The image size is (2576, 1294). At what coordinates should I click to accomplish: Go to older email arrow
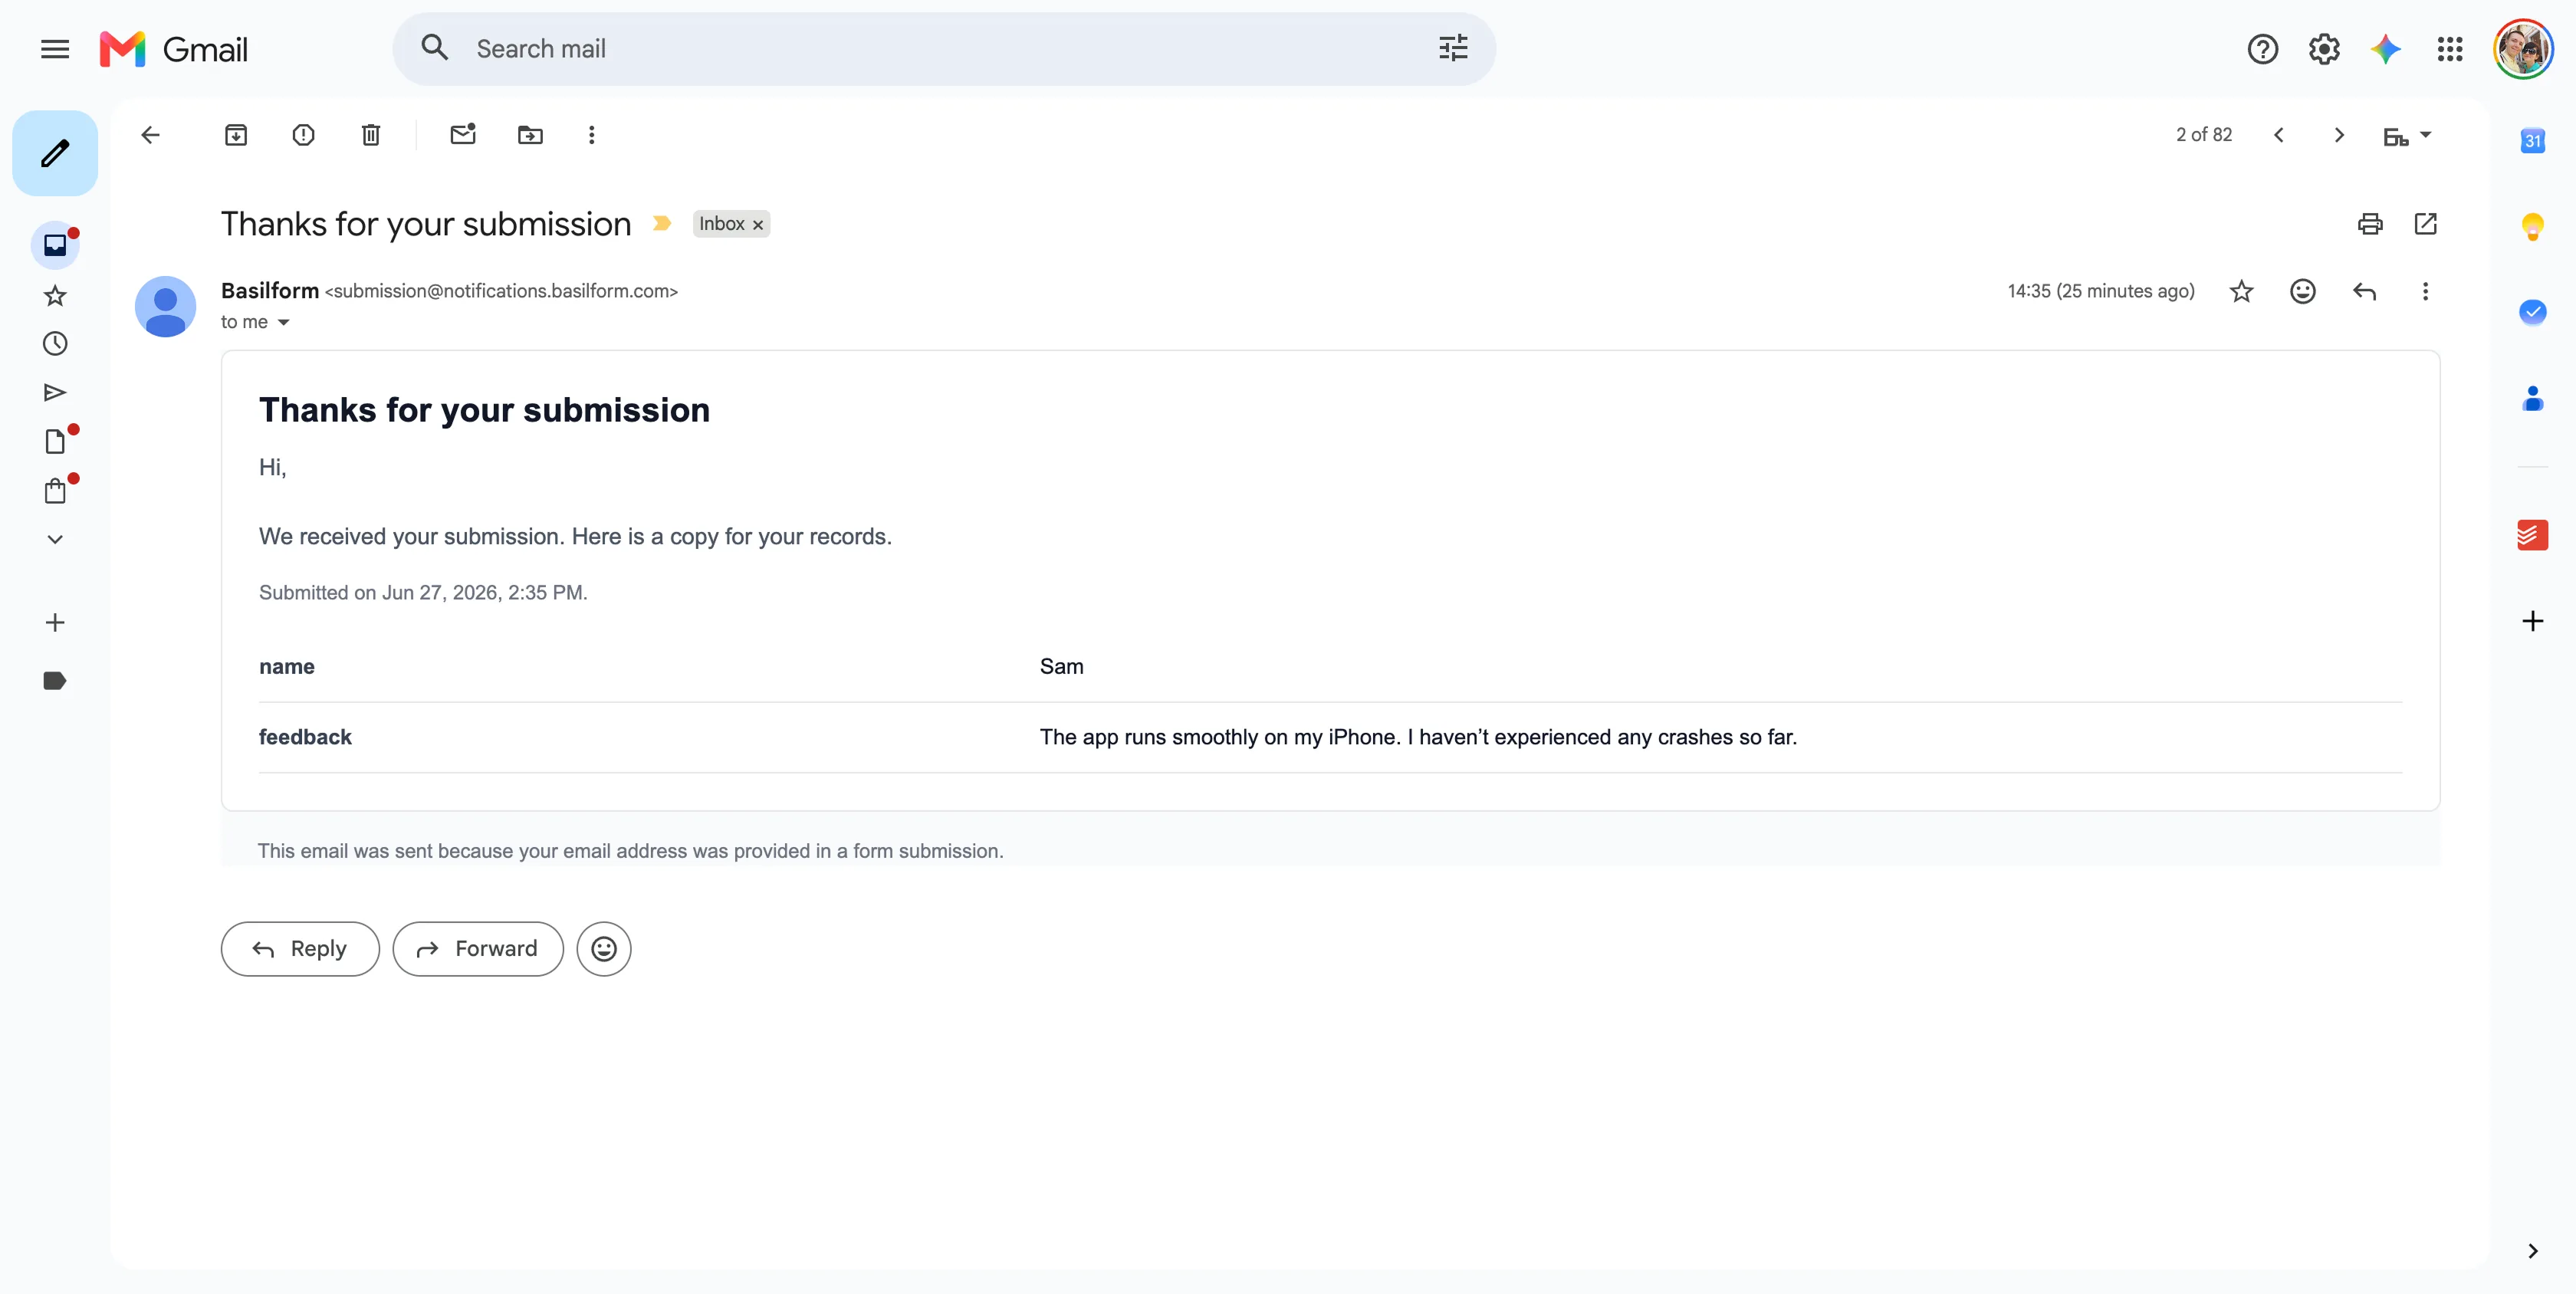pos(2339,135)
